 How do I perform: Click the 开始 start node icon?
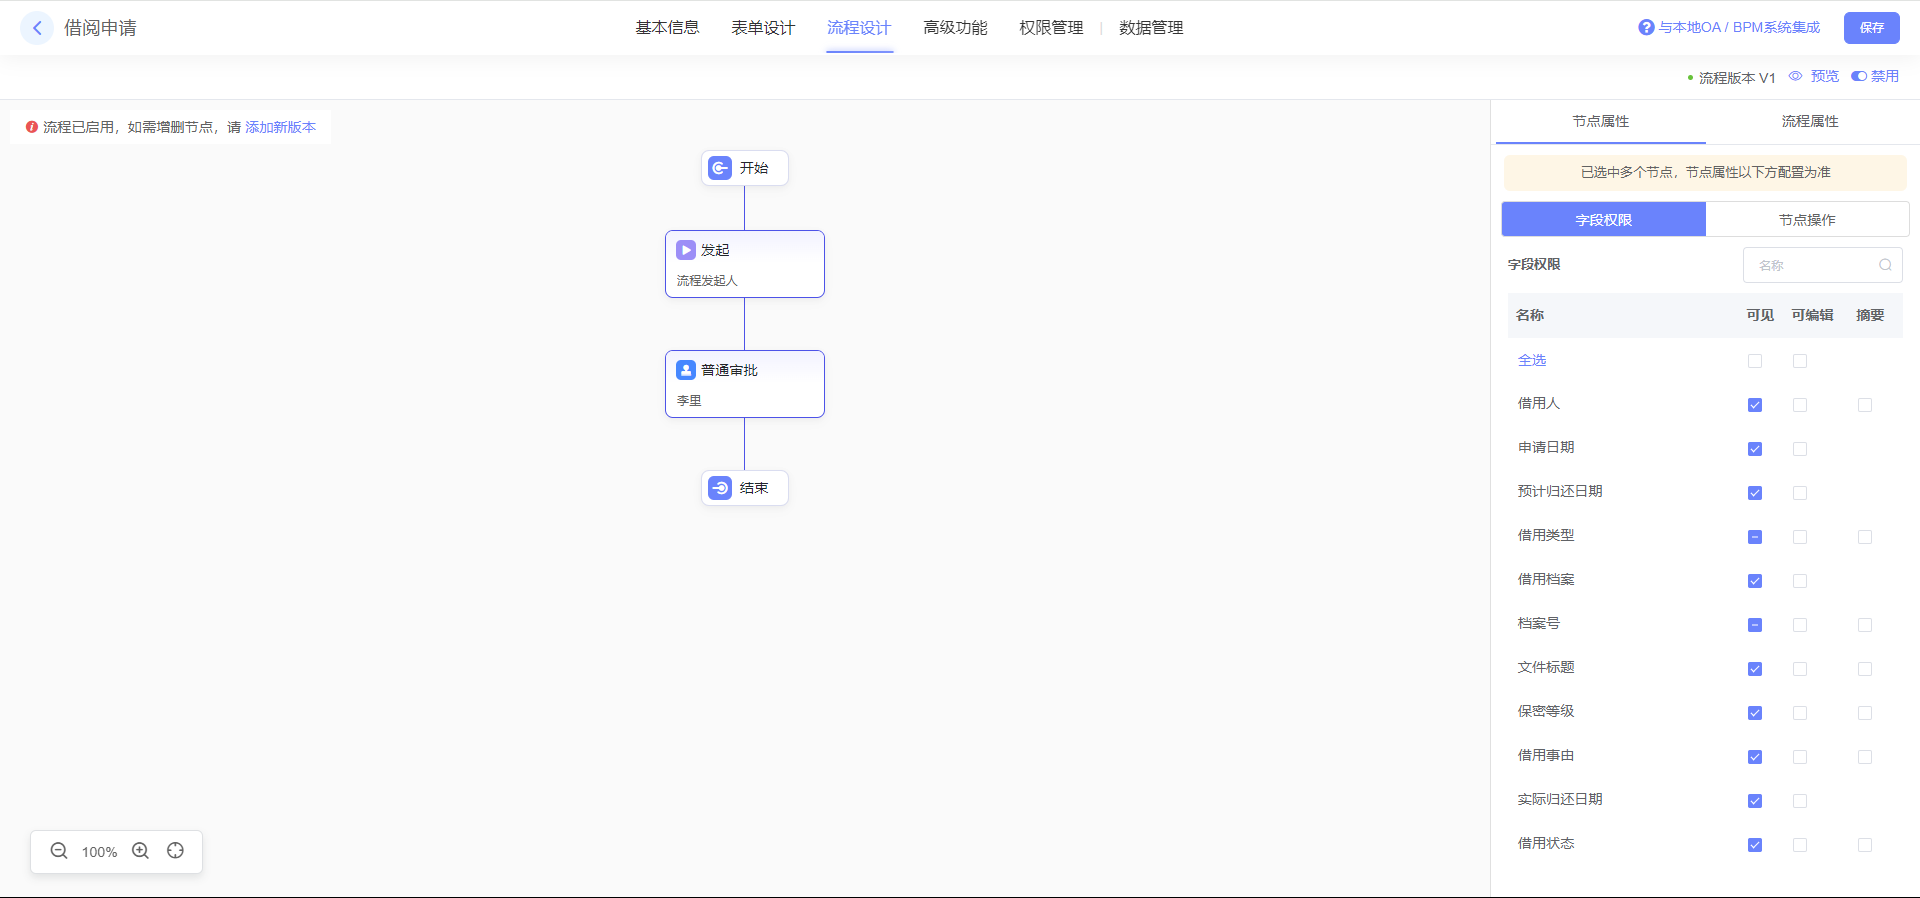pos(720,168)
